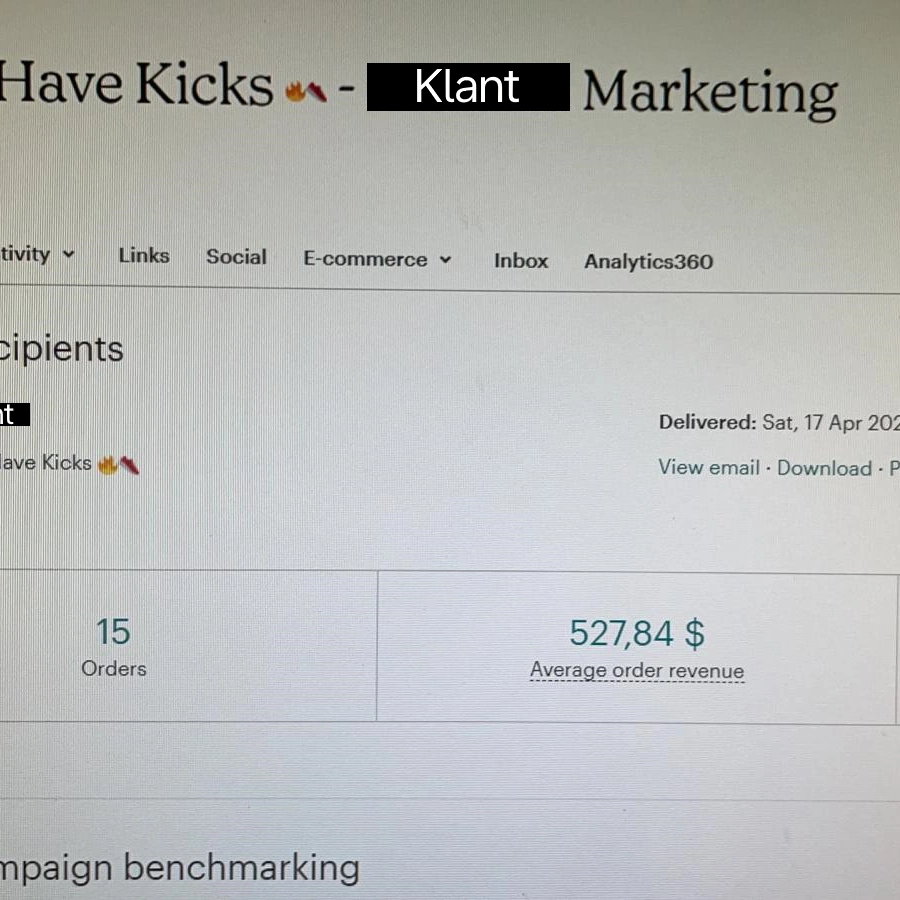Click the fire emoji in the sender line
Viewport: 900px width, 900px height.
coord(107,462)
